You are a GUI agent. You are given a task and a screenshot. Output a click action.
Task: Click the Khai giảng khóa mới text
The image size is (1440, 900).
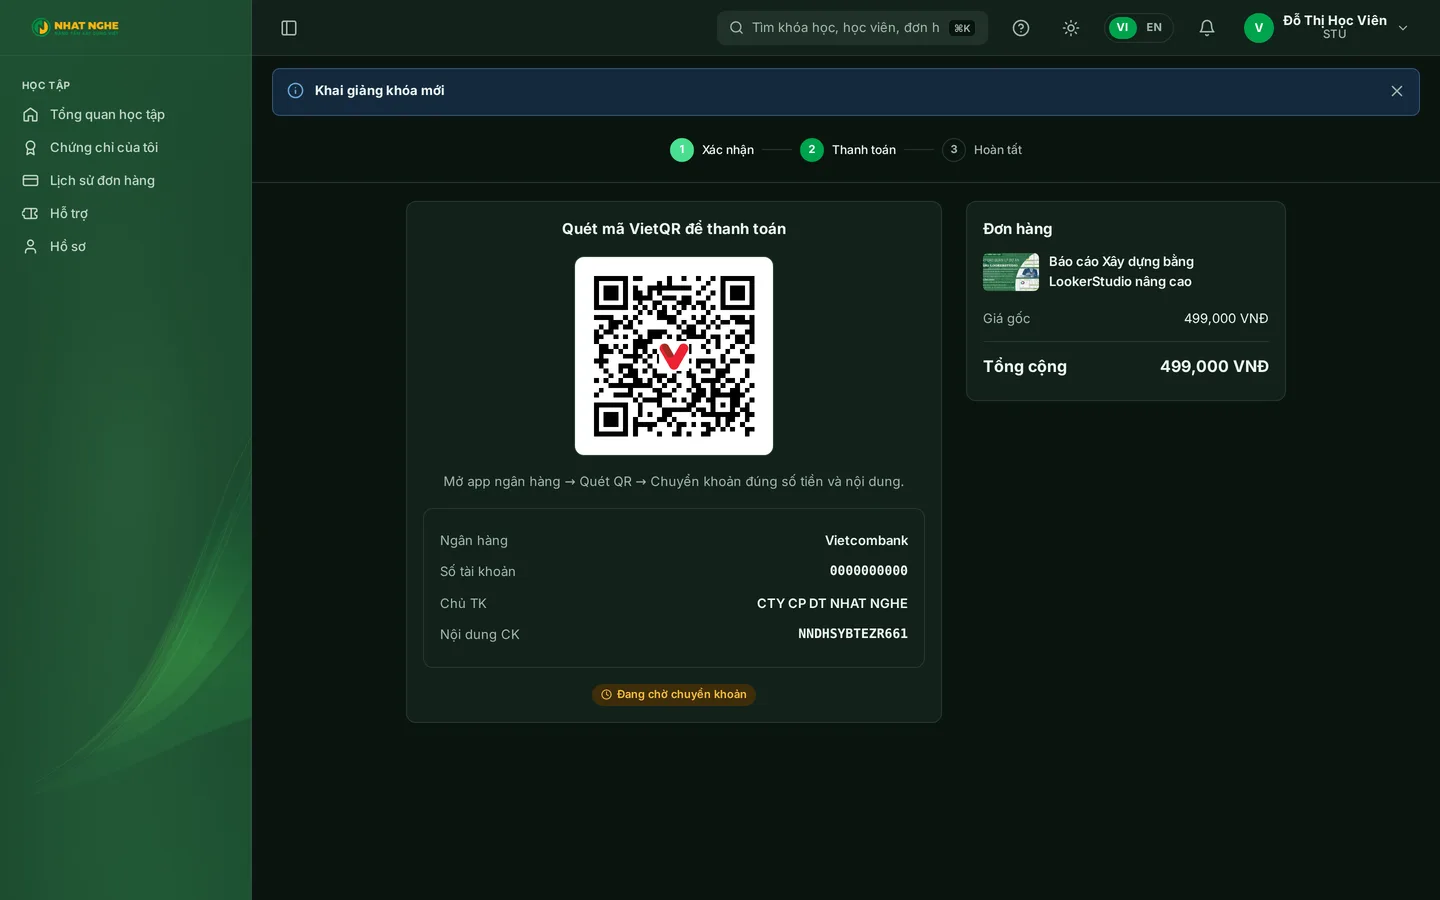(380, 91)
